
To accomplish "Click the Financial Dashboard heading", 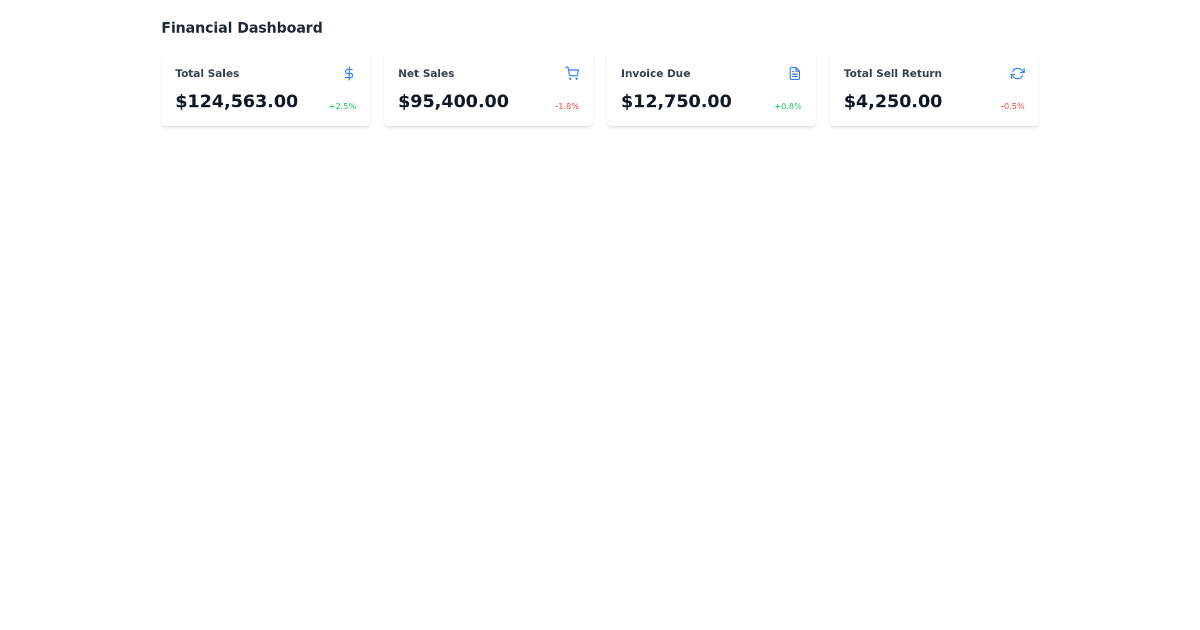I will [241, 27].
